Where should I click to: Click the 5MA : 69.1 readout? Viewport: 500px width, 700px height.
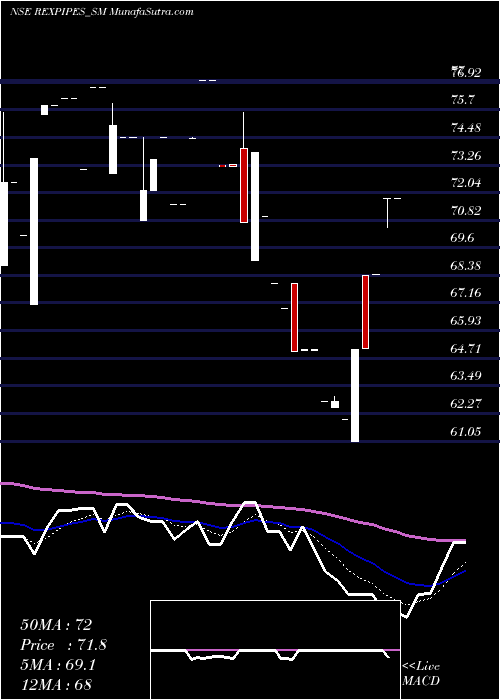point(58,664)
